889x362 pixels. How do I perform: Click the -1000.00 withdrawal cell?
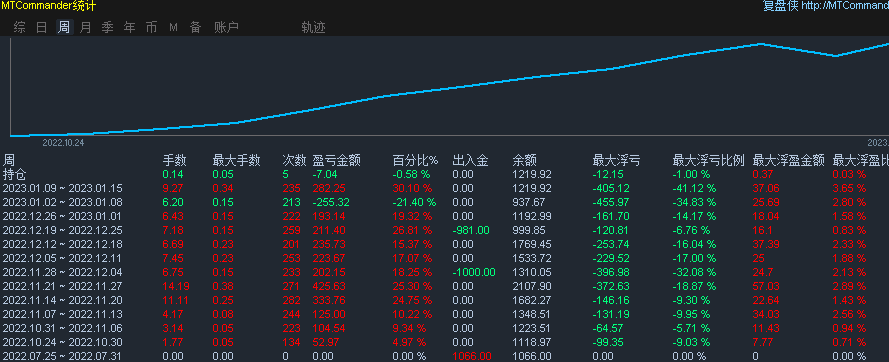(474, 272)
